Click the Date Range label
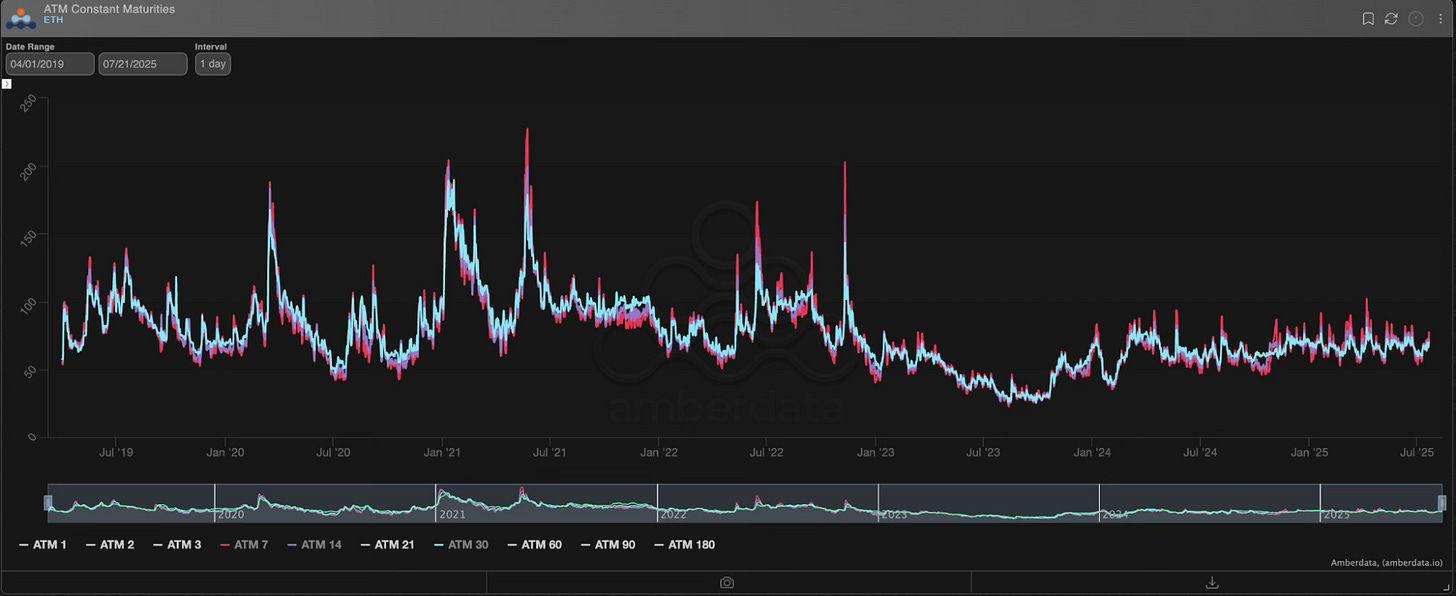 coord(30,46)
